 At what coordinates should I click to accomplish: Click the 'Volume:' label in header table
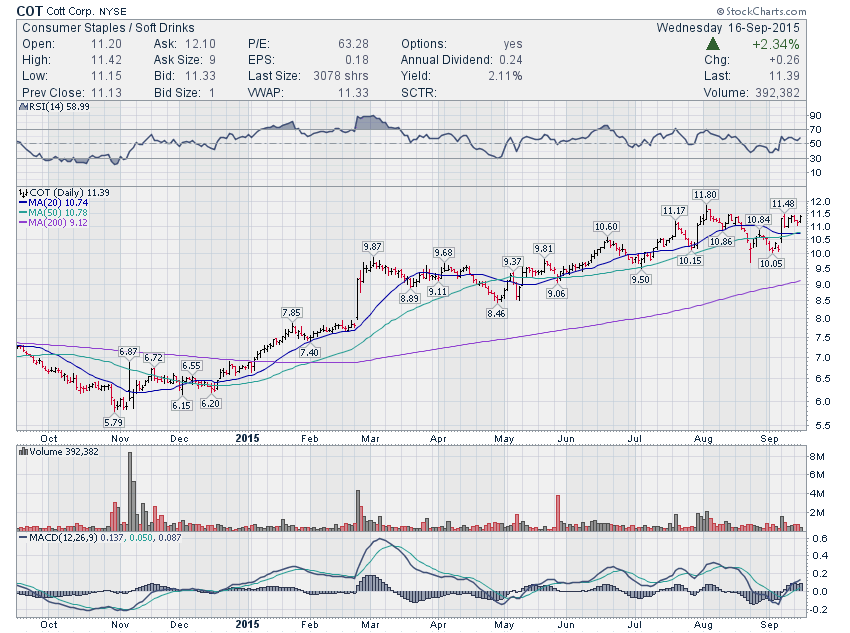pyautogui.click(x=726, y=93)
